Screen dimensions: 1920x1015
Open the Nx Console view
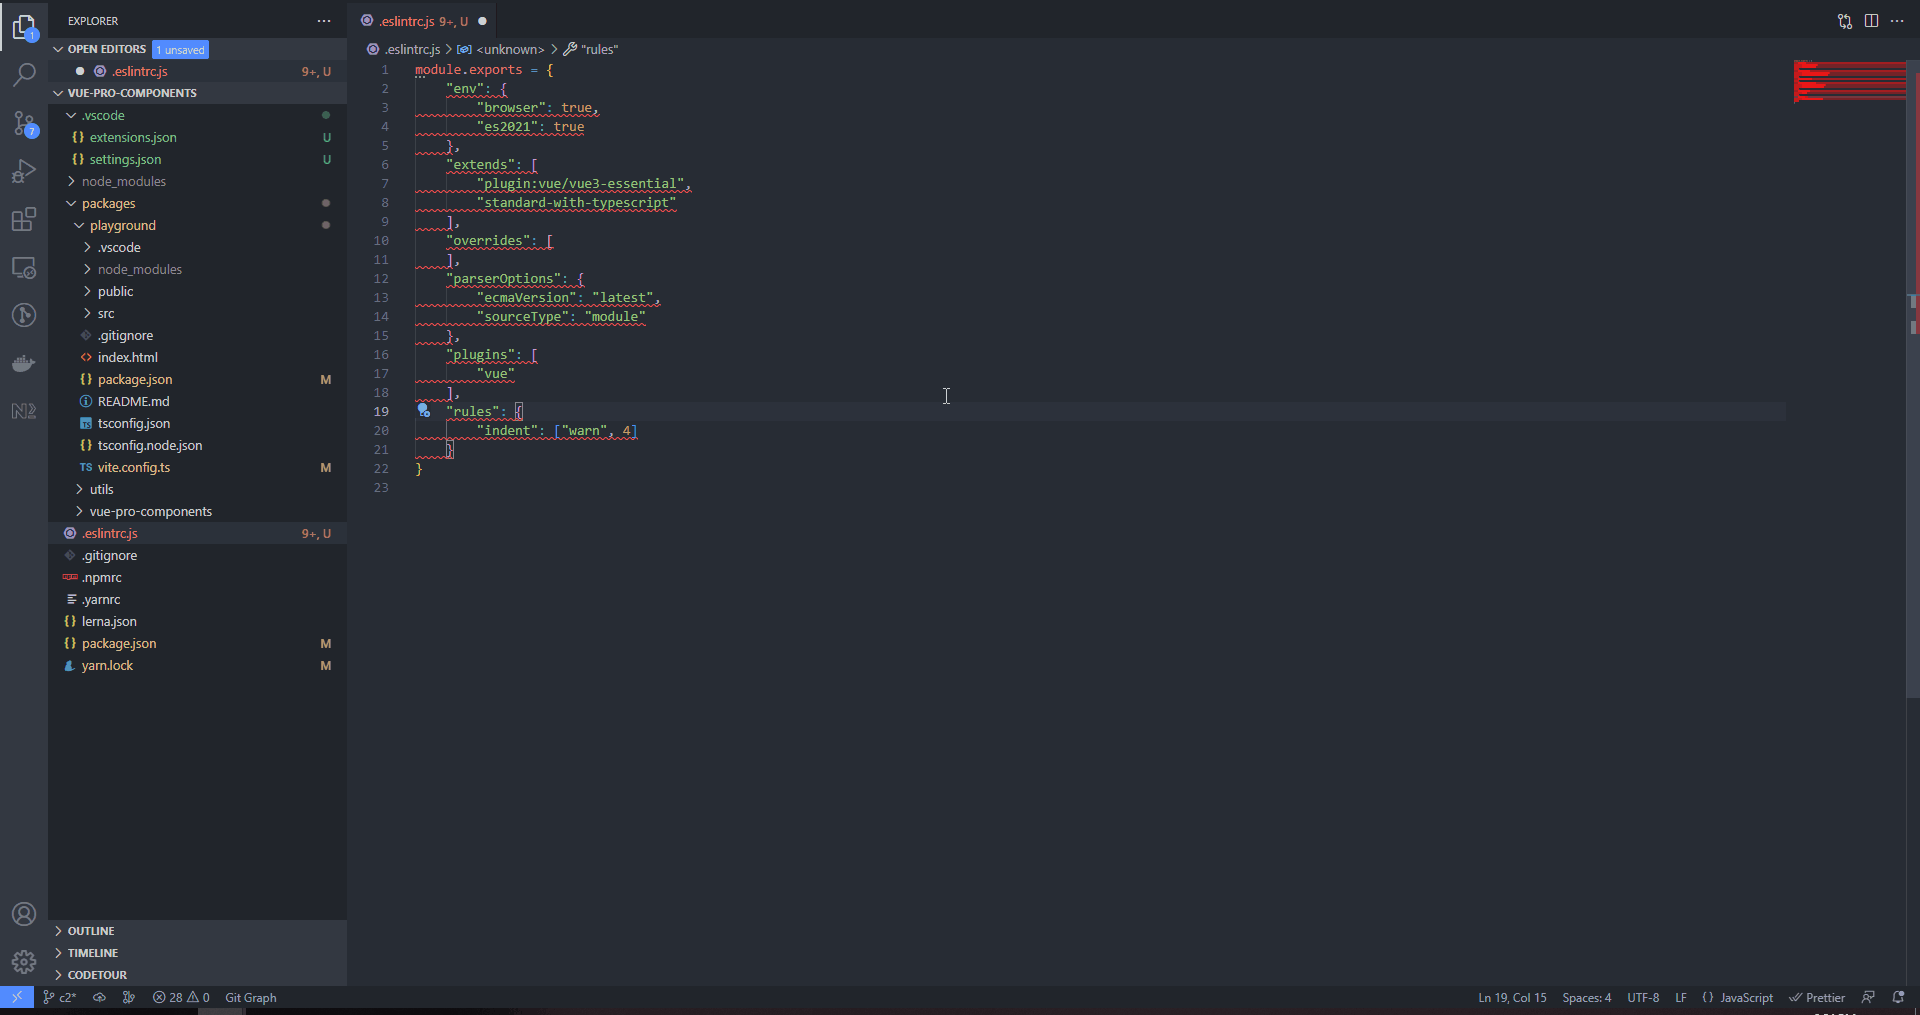[24, 411]
